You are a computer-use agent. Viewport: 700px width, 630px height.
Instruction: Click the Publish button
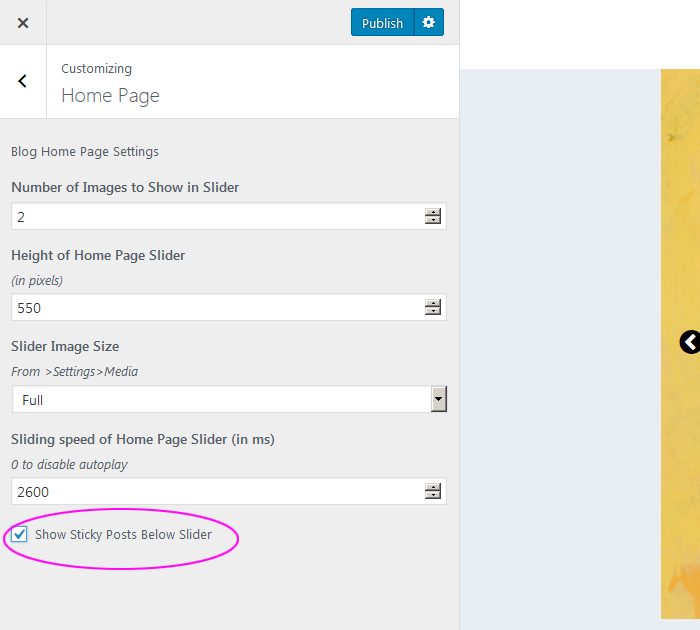coord(382,22)
